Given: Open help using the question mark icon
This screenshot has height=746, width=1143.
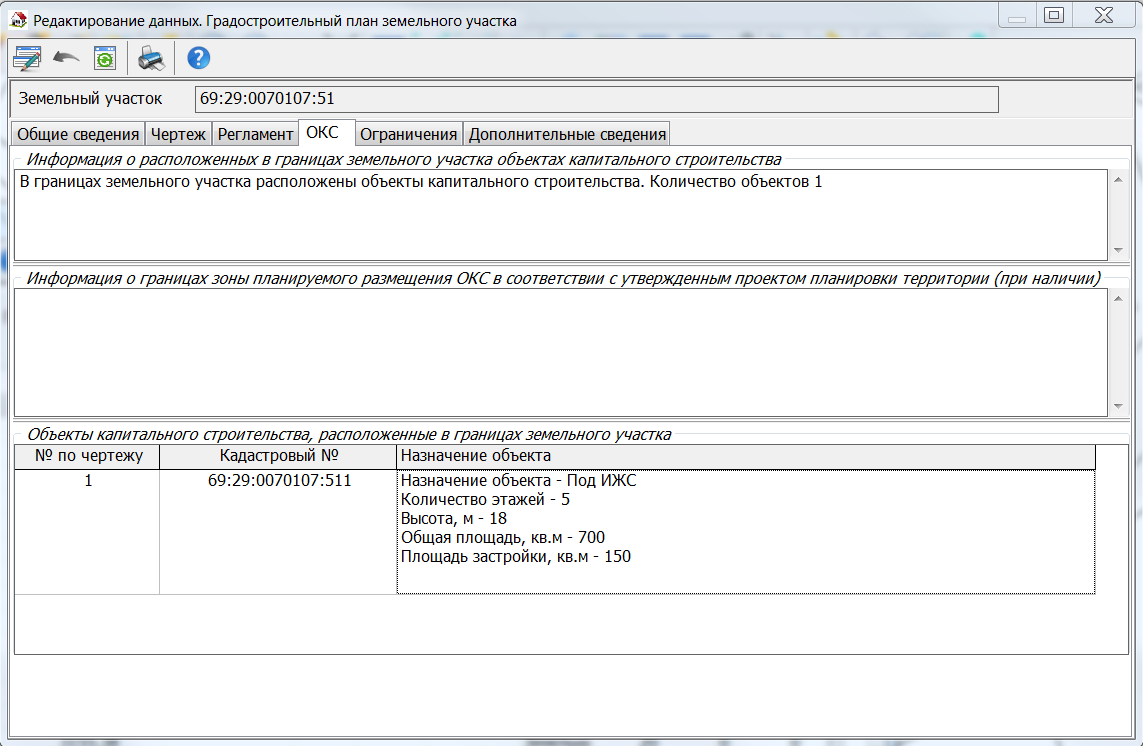Looking at the screenshot, I should tap(197, 59).
